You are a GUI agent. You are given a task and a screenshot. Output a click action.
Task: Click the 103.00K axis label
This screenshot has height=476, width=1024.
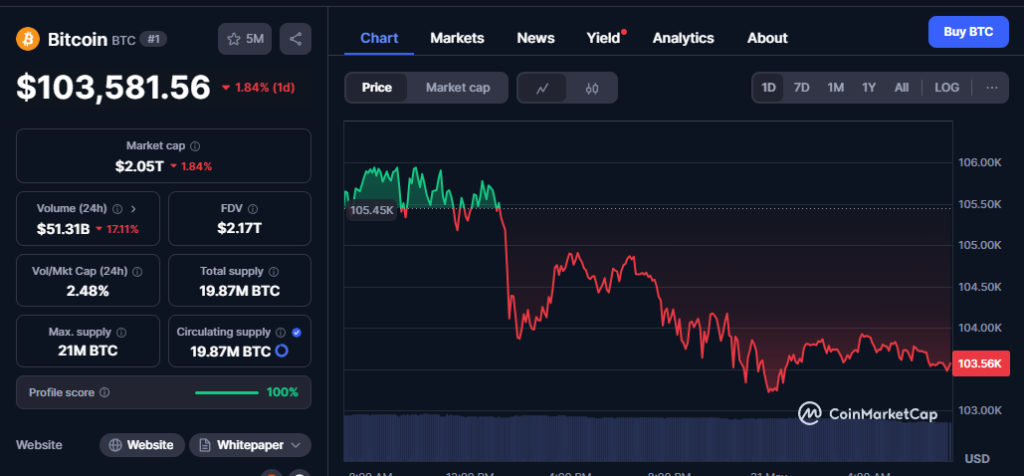pos(980,411)
